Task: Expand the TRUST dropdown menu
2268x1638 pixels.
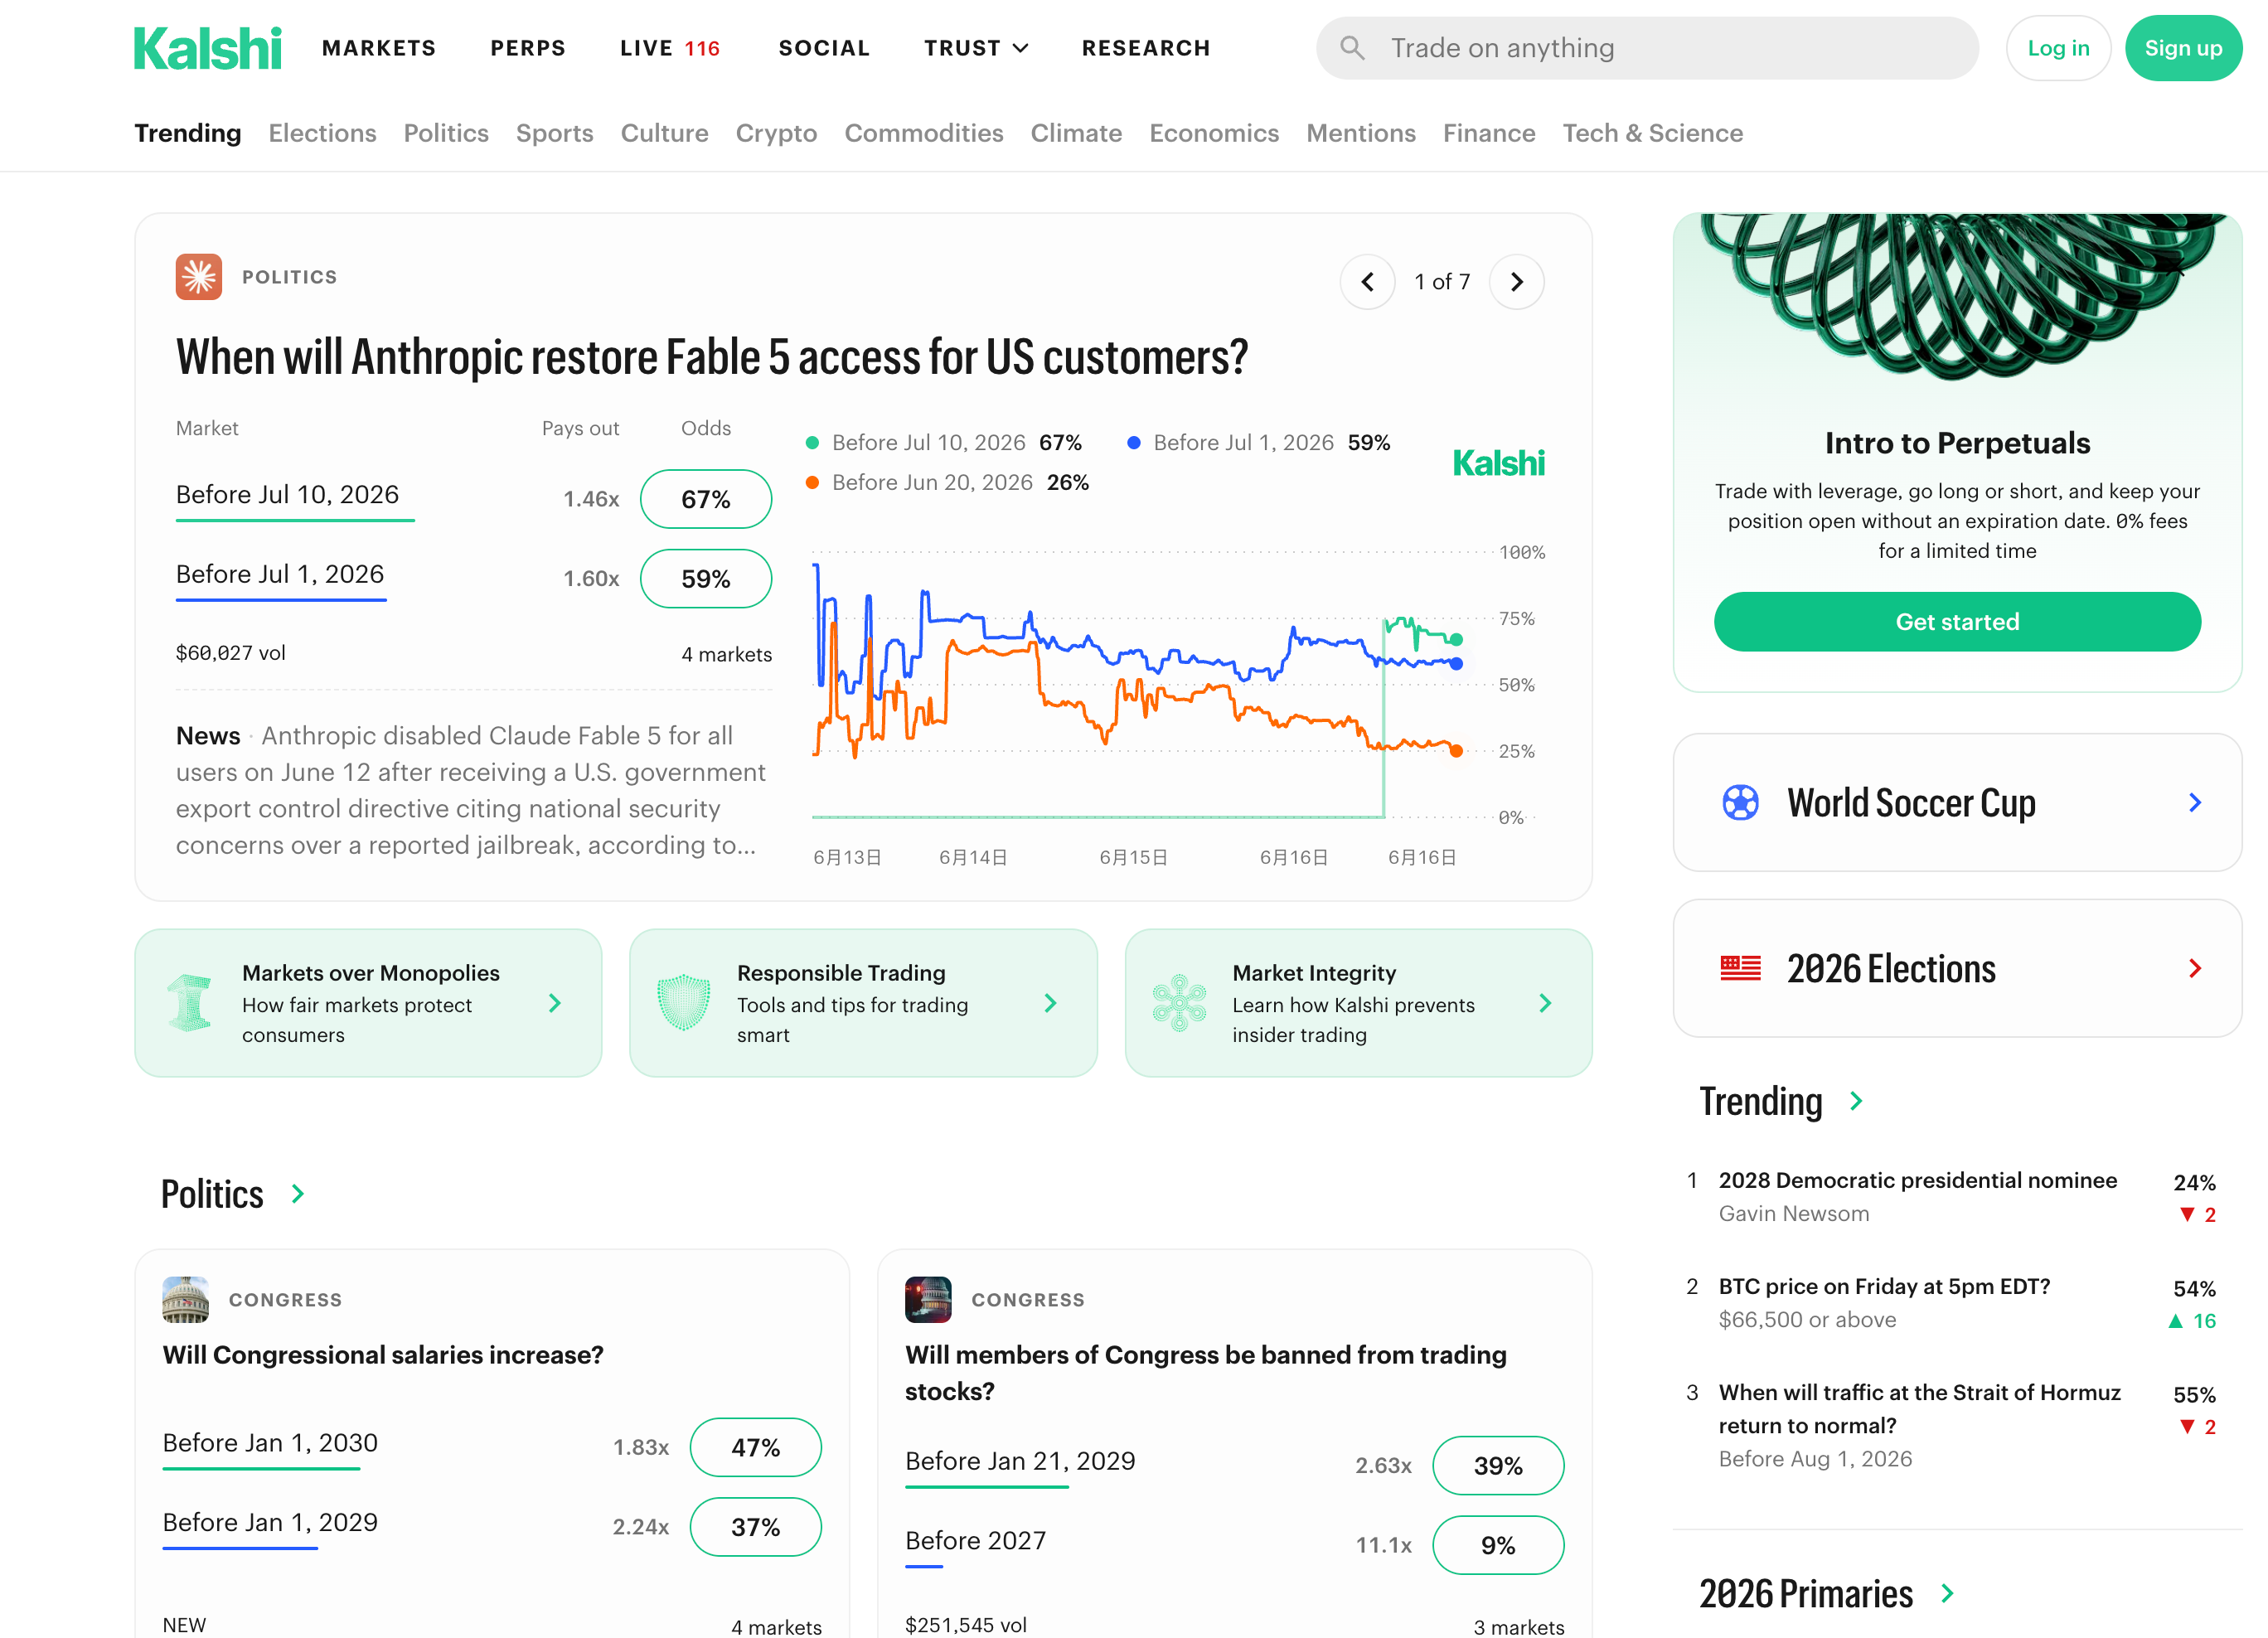Action: [x=976, y=48]
